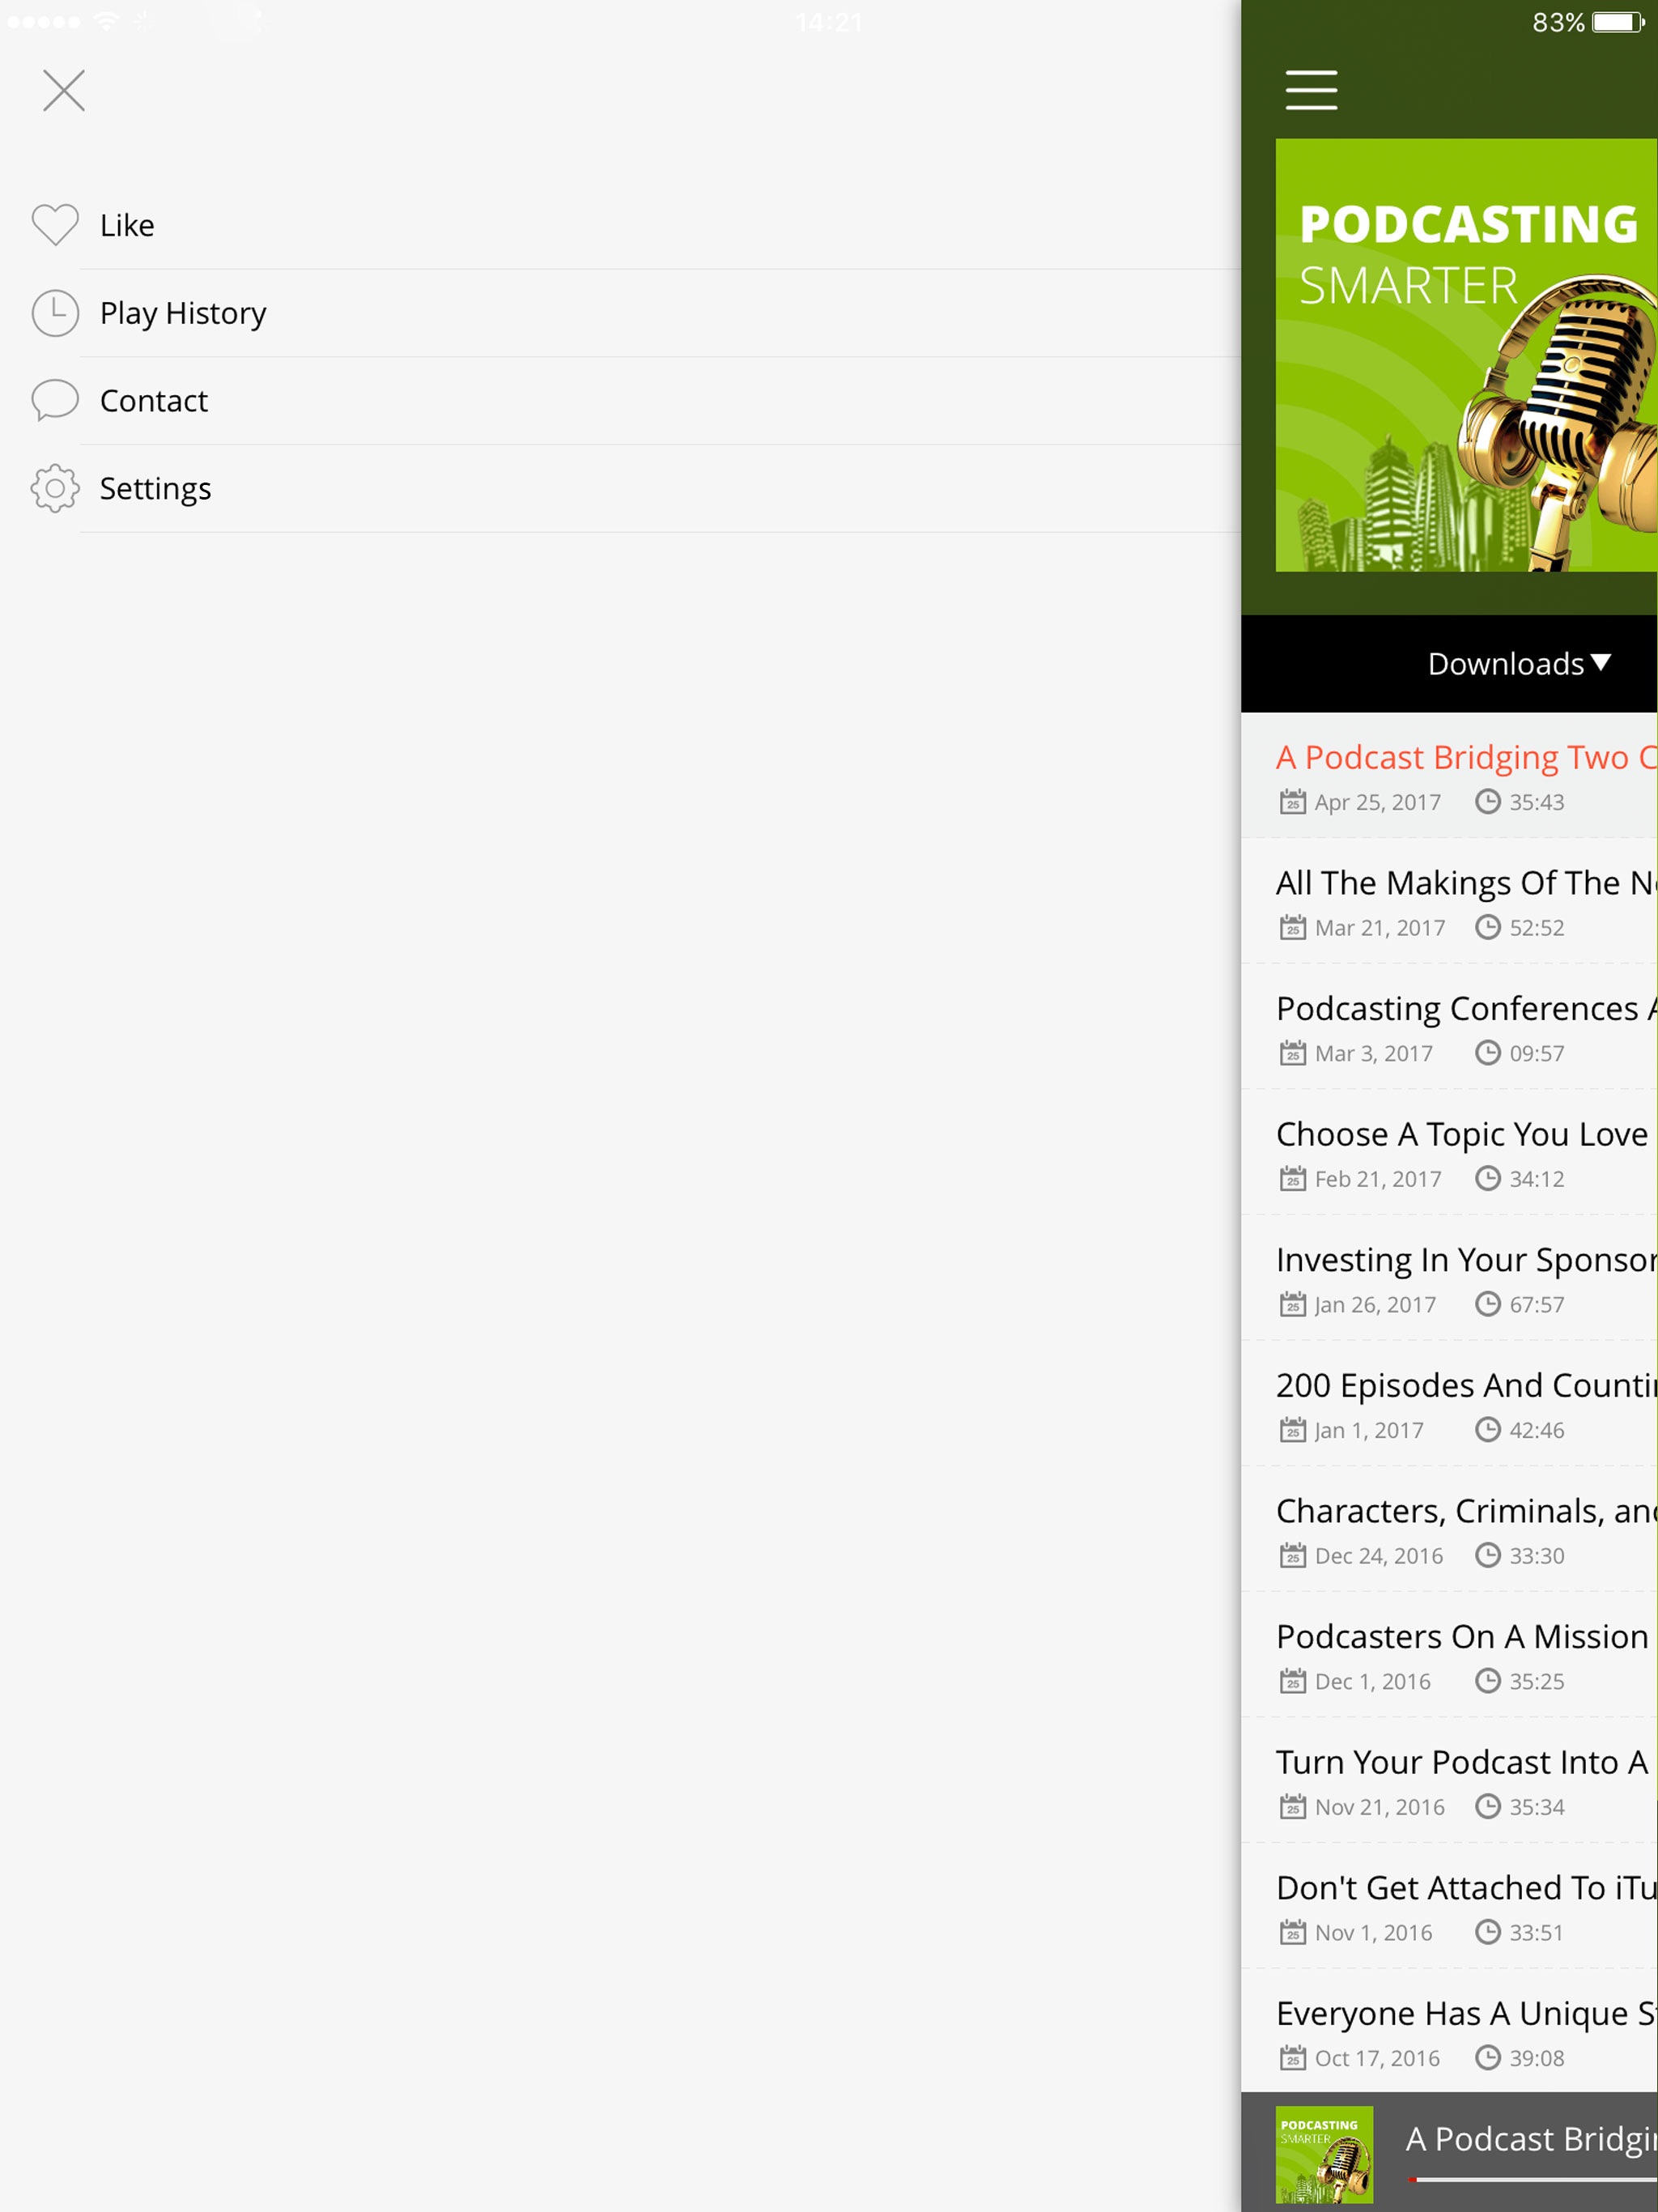Screen dimensions: 1658x2212
Task: Open Play History icon
Action: (x=54, y=313)
